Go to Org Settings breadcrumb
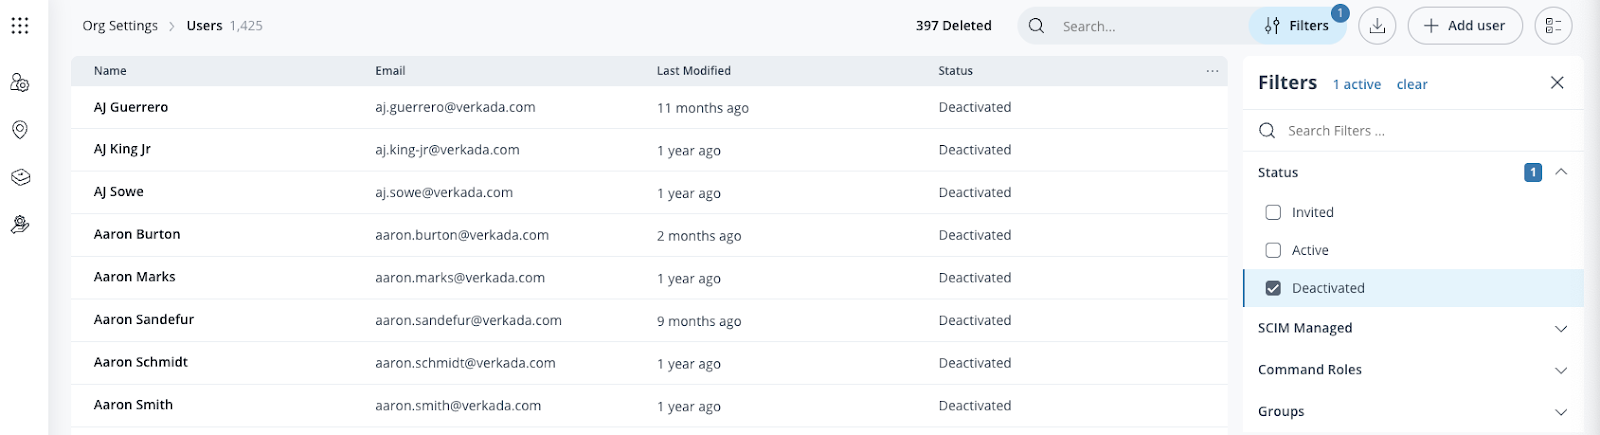Image resolution: width=1600 pixels, height=435 pixels. coord(120,26)
